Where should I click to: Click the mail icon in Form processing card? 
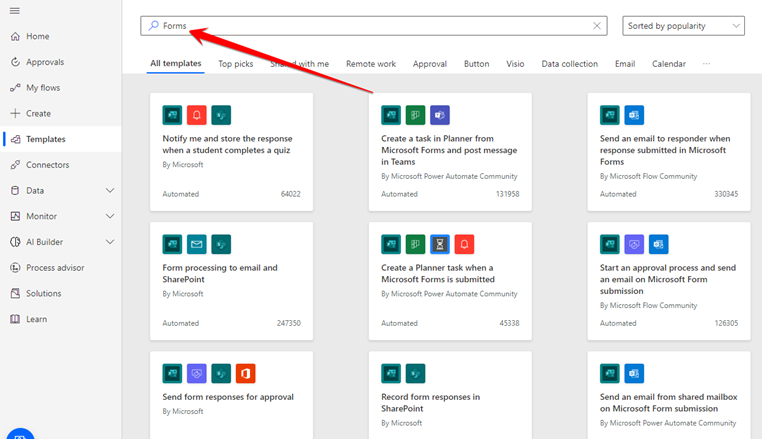pyautogui.click(x=197, y=245)
